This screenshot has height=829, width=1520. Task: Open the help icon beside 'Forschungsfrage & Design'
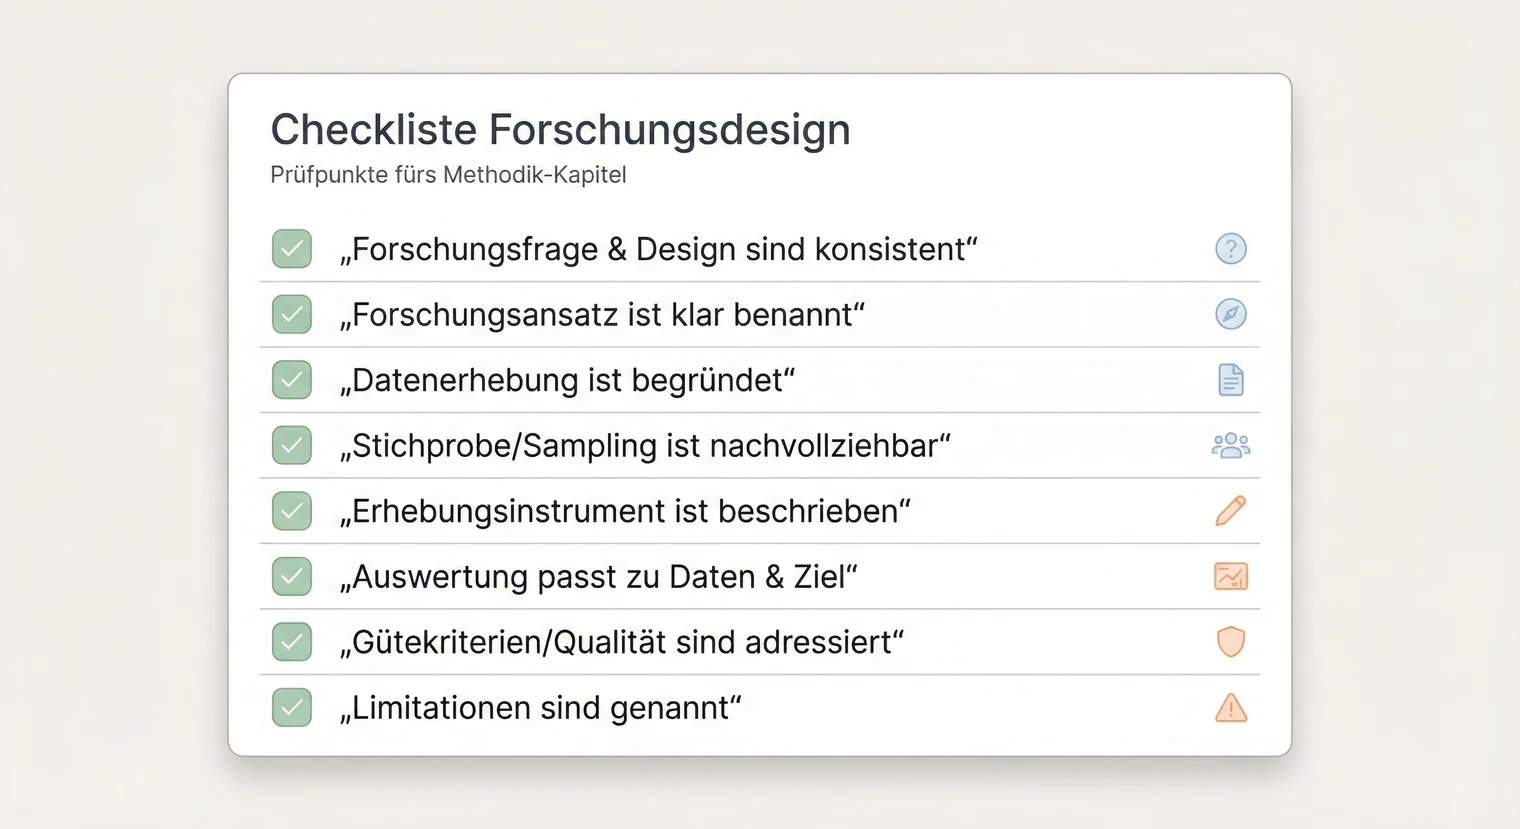coord(1231,249)
